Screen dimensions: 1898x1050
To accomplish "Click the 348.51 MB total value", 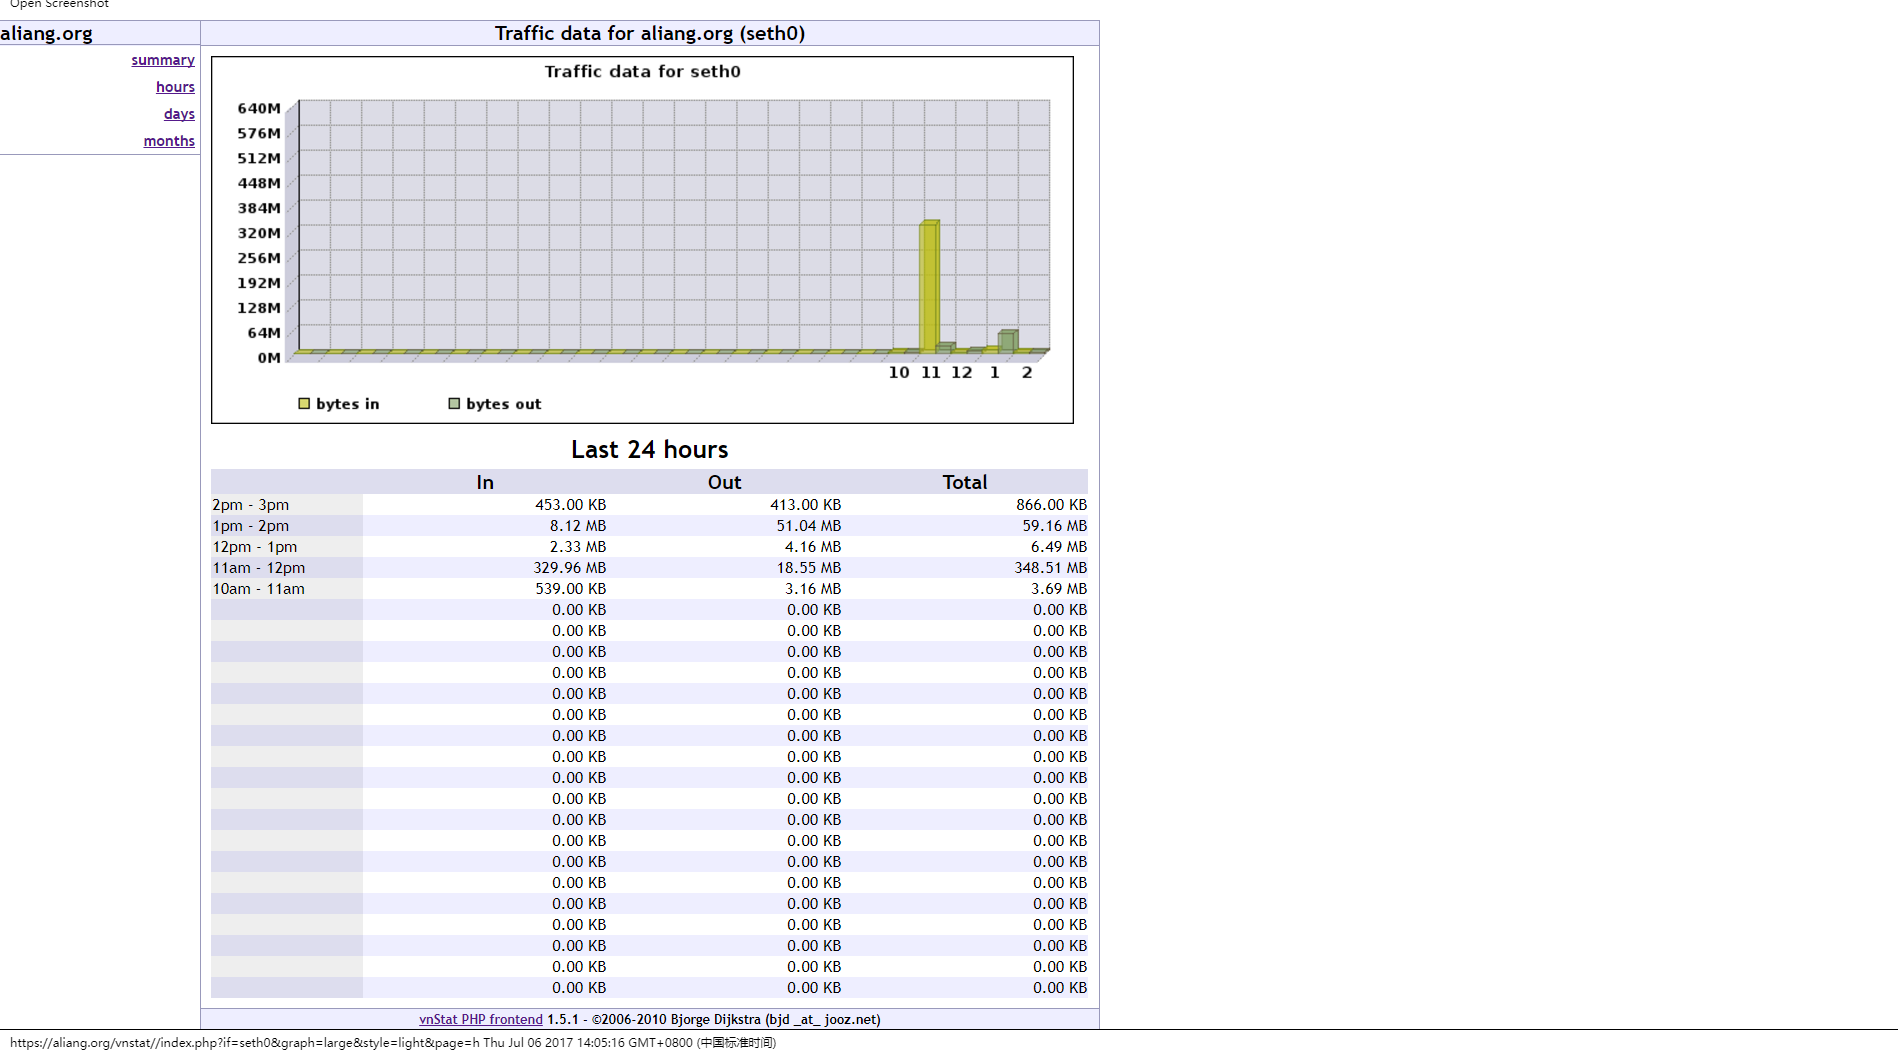I will tap(1050, 568).
